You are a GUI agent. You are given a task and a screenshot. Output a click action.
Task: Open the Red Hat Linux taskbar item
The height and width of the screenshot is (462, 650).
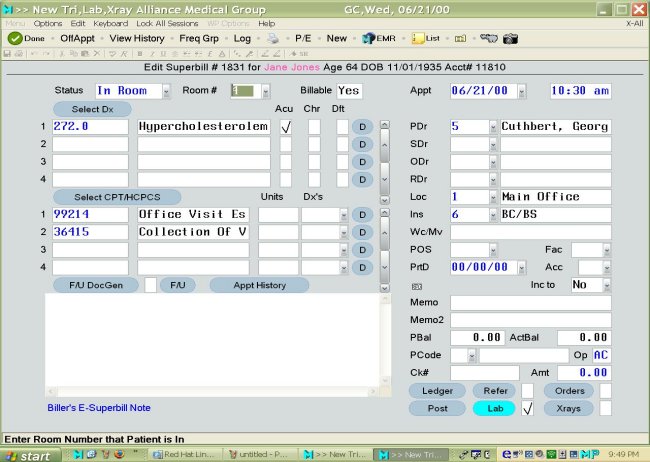(x=184, y=455)
